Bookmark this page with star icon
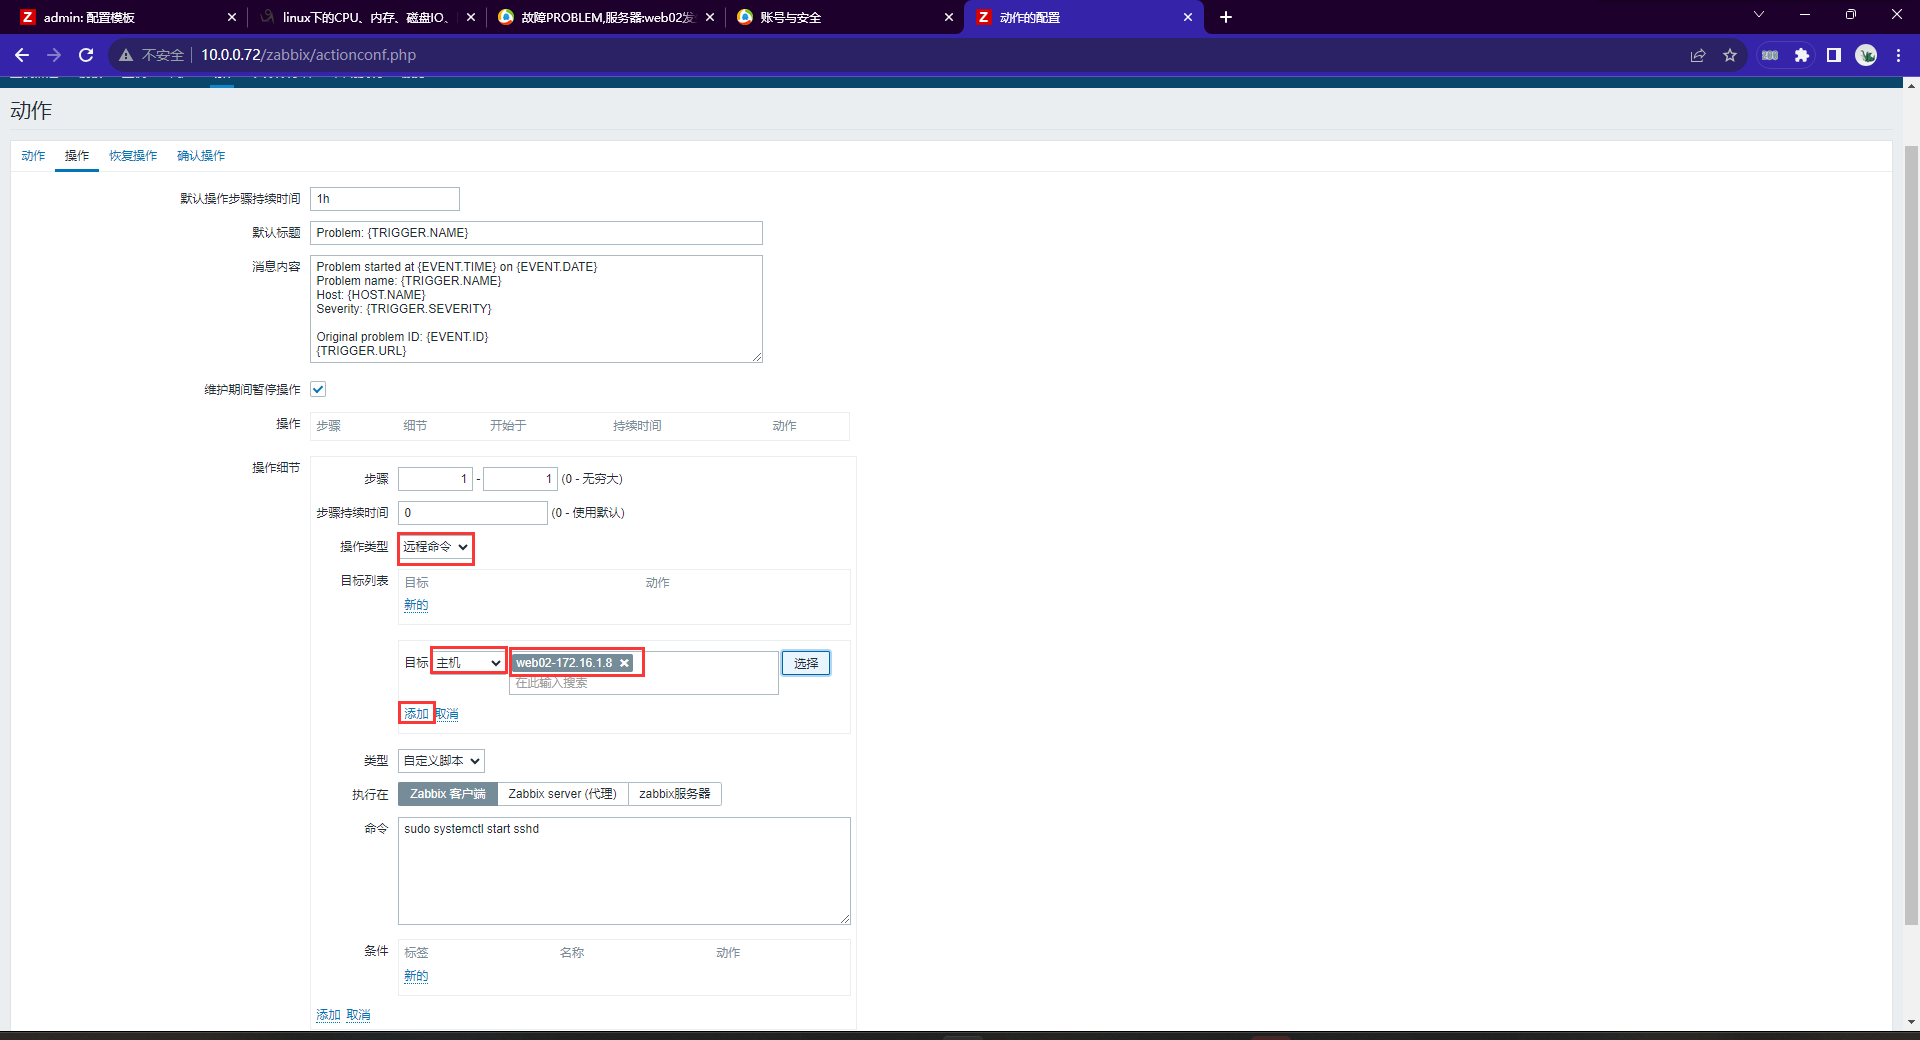 click(1730, 55)
